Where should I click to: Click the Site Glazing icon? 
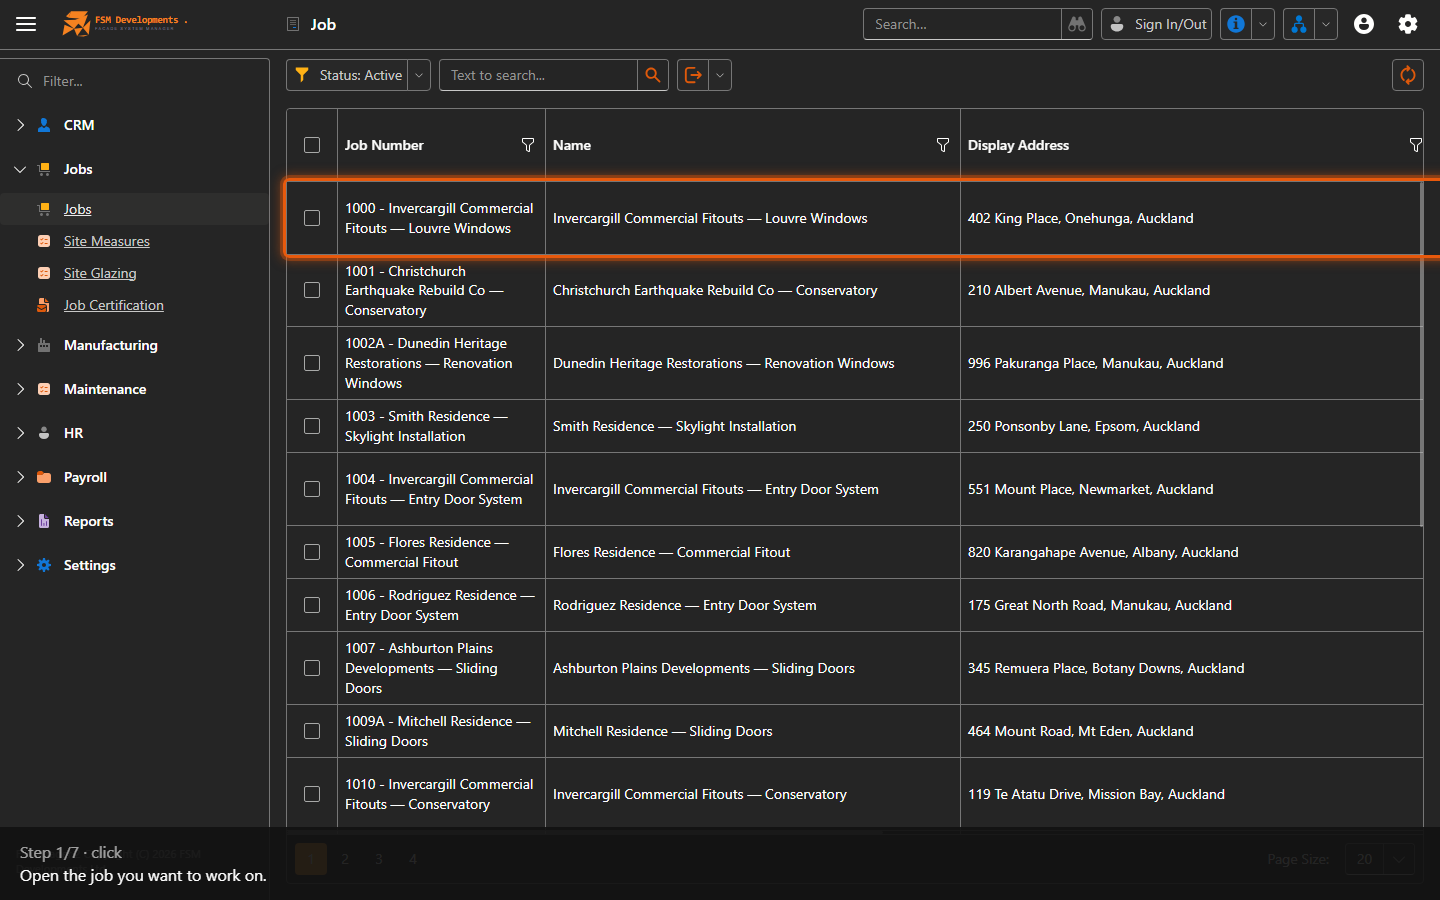coord(44,273)
